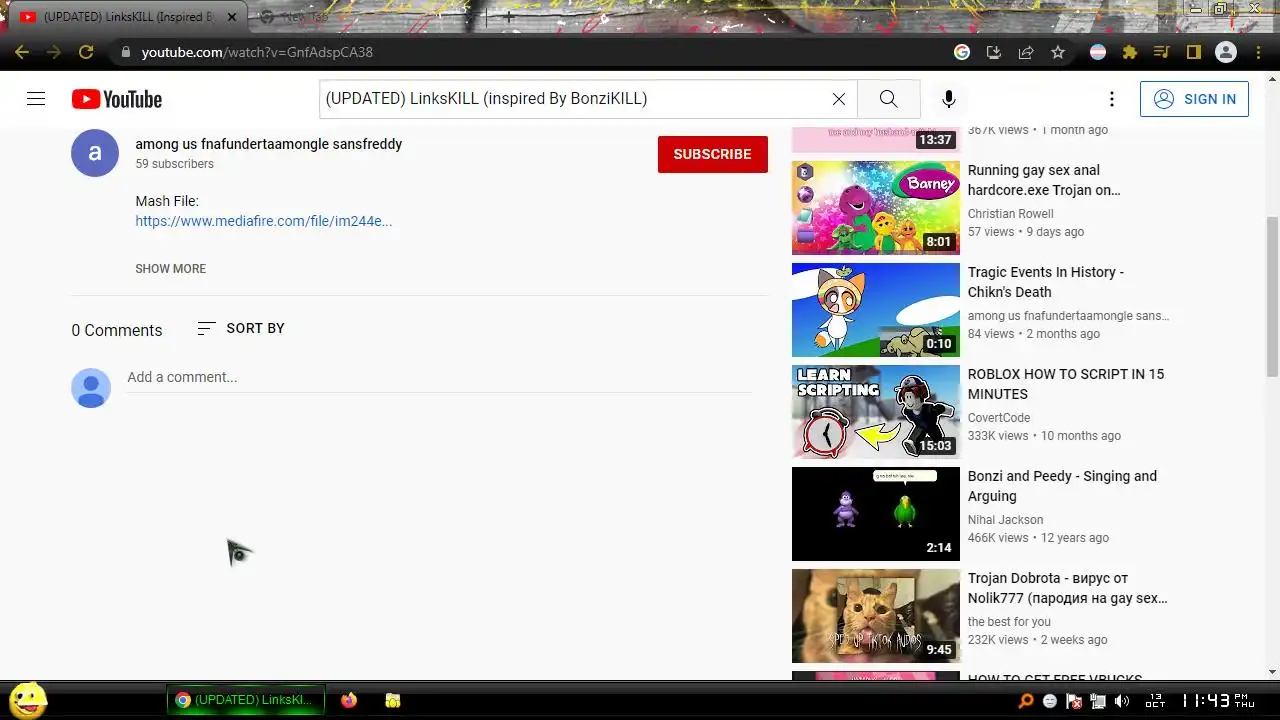Bookmark this tab with star icon

click(x=1058, y=52)
